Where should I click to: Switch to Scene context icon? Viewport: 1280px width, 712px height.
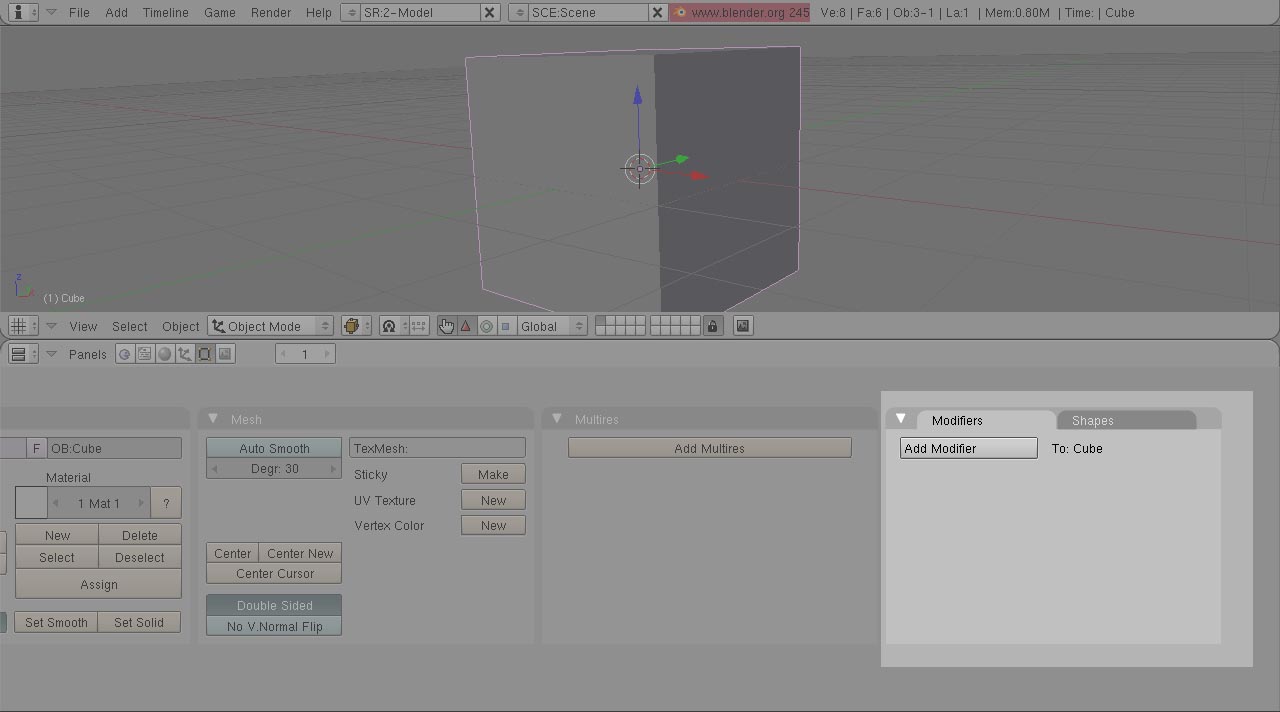click(225, 354)
